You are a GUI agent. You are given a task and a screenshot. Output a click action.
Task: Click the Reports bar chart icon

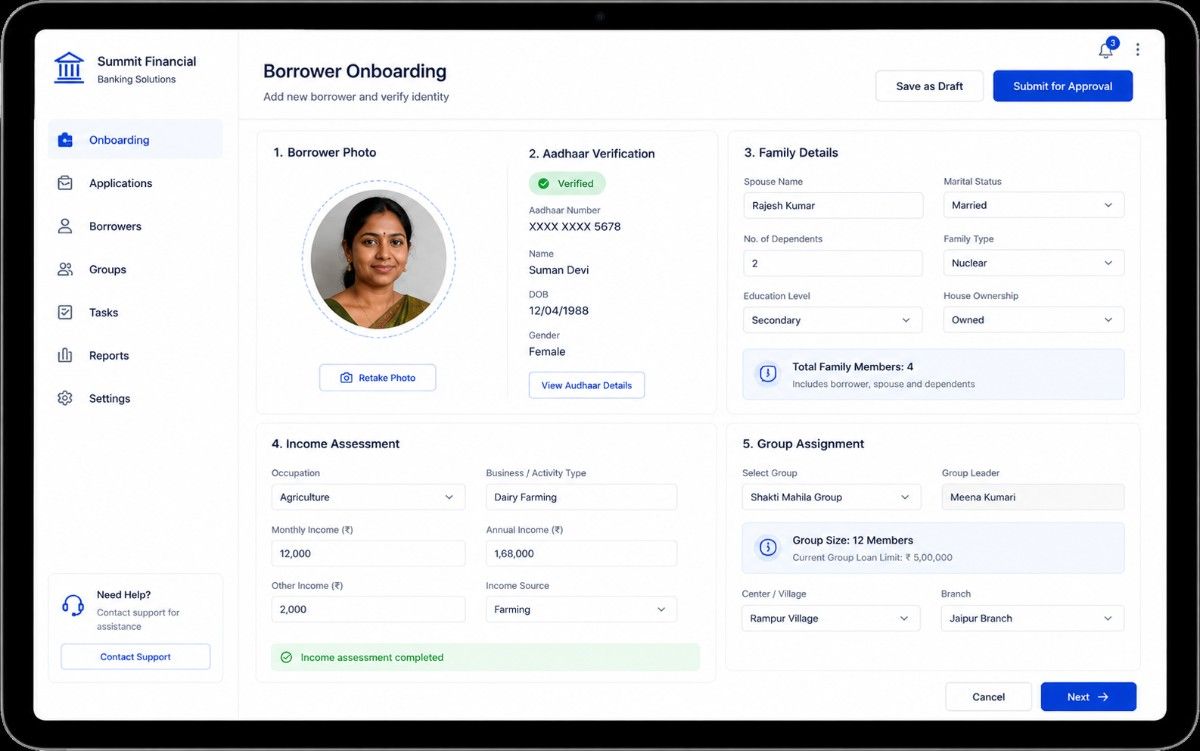(x=65, y=355)
